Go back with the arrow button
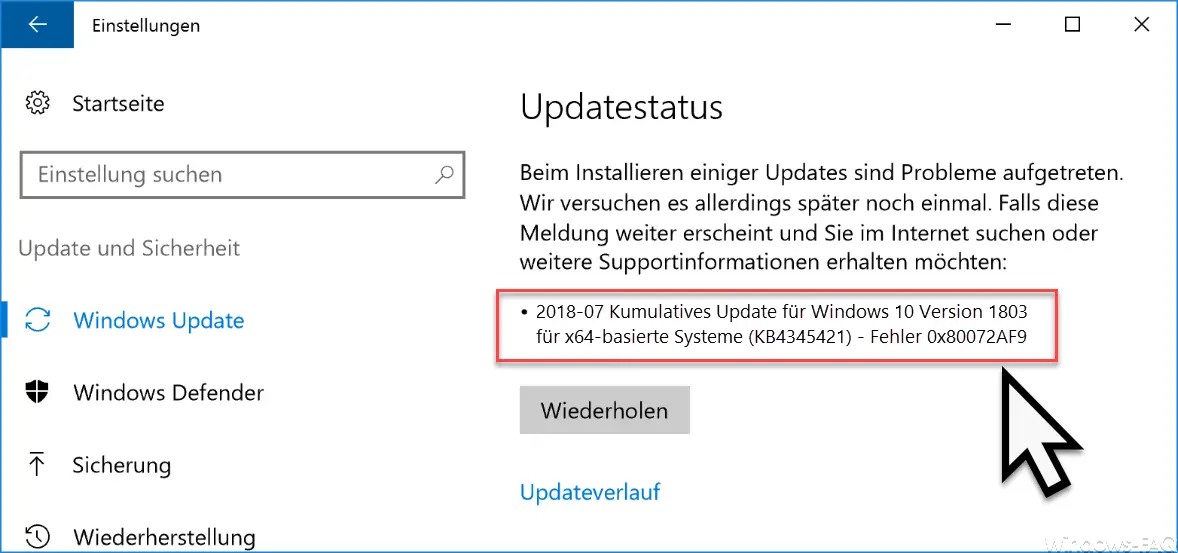 [38, 25]
